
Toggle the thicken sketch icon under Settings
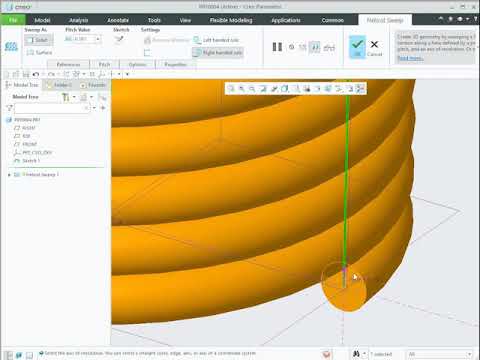pos(147,52)
